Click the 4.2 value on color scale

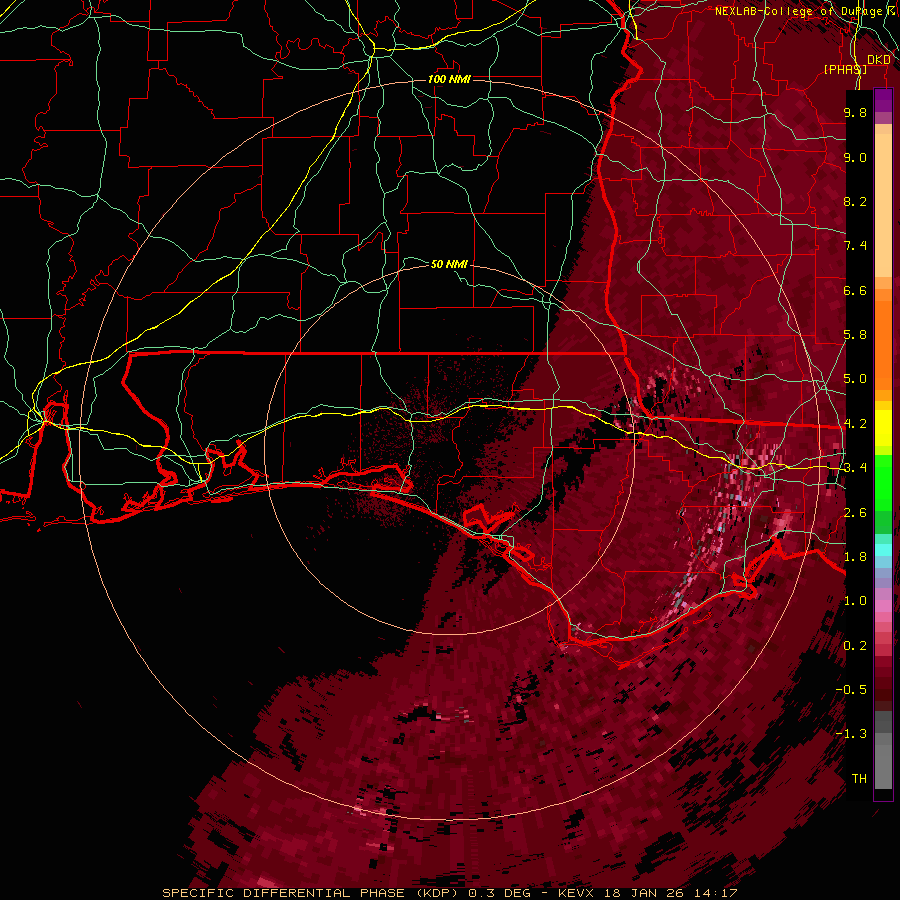pyautogui.click(x=855, y=424)
